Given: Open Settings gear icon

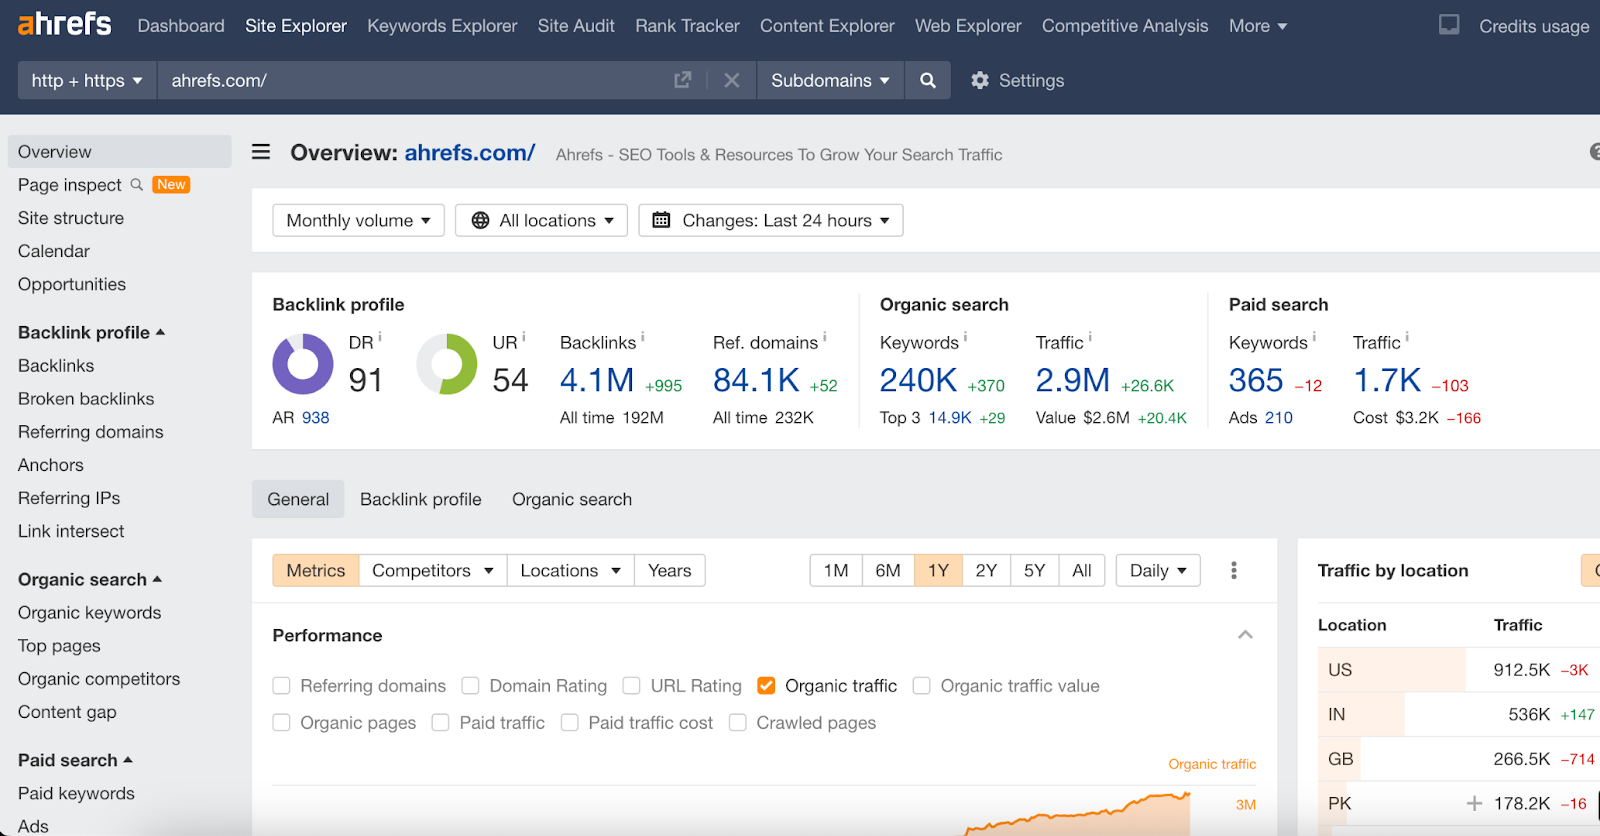Looking at the screenshot, I should 980,80.
